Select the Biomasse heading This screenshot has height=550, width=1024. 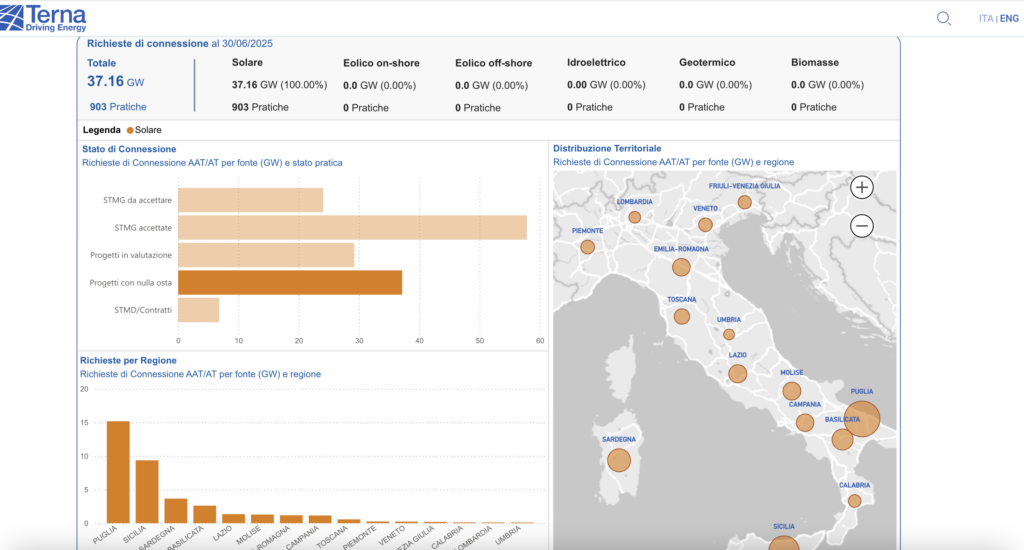tap(815, 63)
